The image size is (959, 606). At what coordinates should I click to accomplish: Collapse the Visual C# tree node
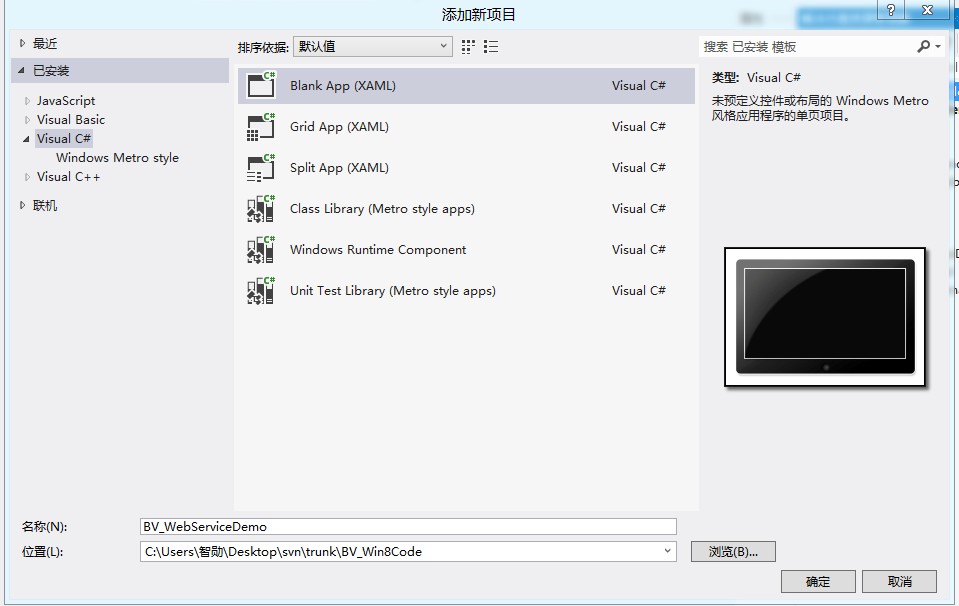(25, 138)
